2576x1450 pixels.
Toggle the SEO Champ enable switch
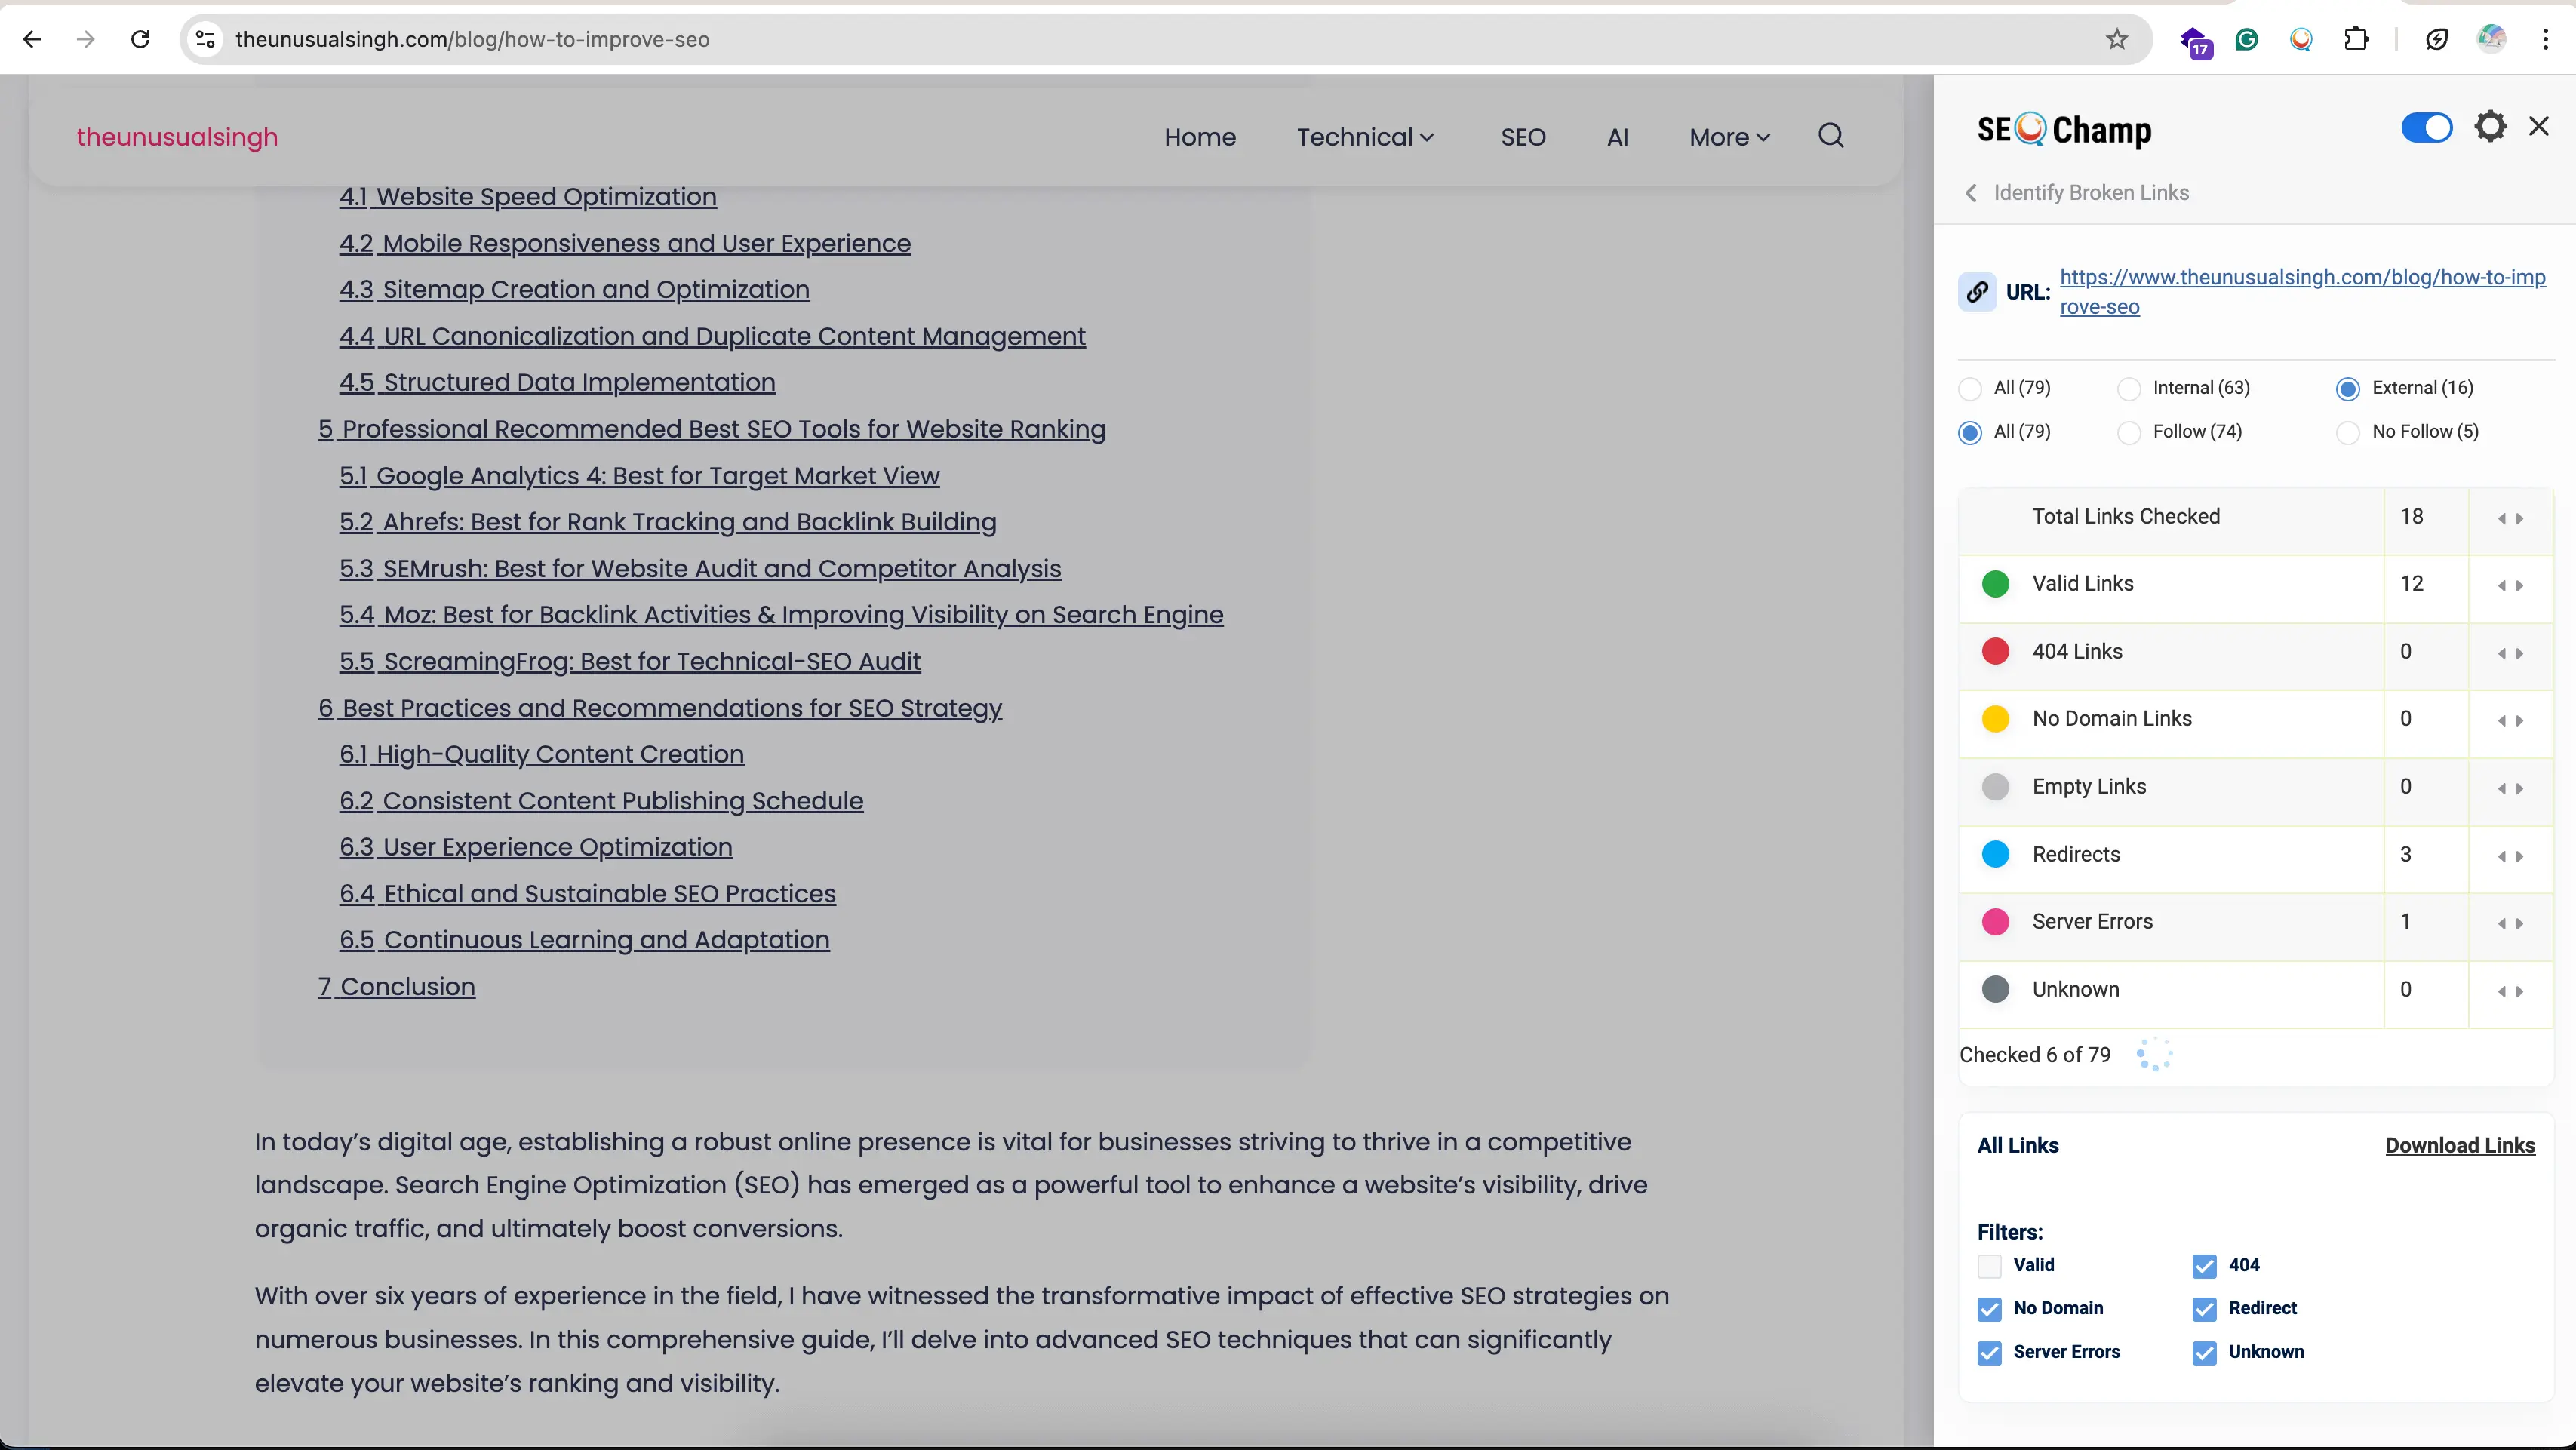pos(2427,128)
